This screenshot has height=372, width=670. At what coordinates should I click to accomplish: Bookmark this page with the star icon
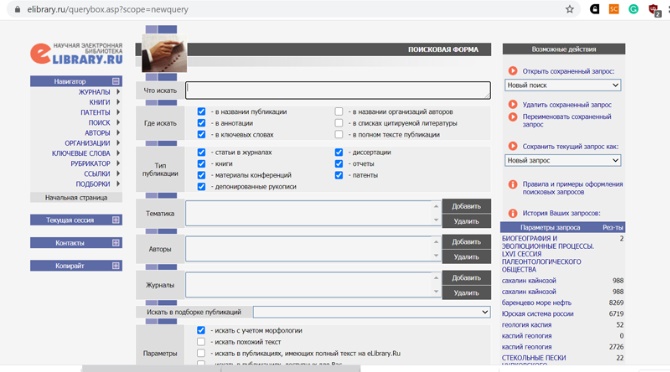(x=569, y=9)
